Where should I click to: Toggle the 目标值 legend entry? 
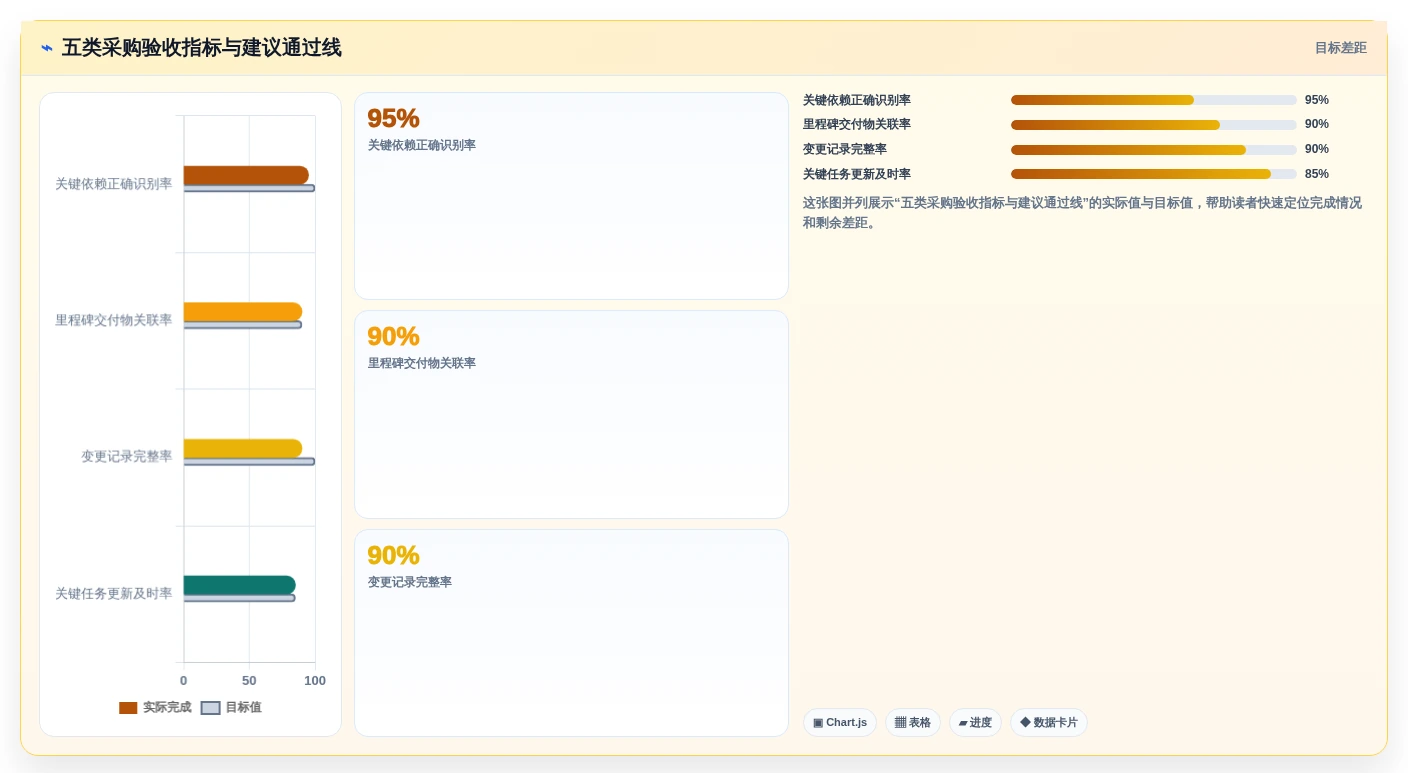(x=231, y=707)
